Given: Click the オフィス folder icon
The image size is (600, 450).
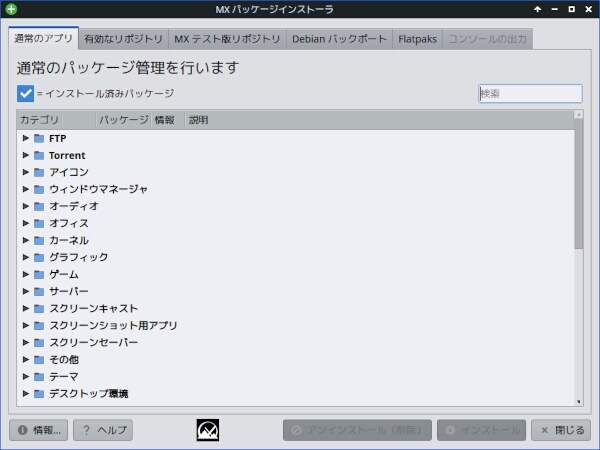Looking at the screenshot, I should [39, 223].
